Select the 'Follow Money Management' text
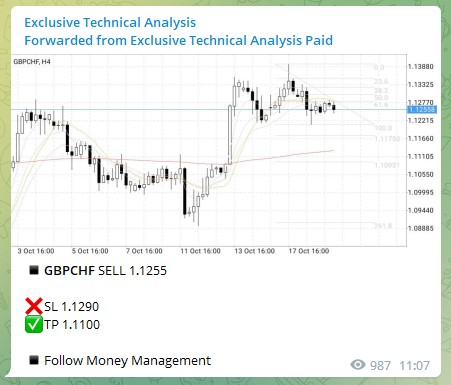Screen dimensions: 451x385 point(127,361)
